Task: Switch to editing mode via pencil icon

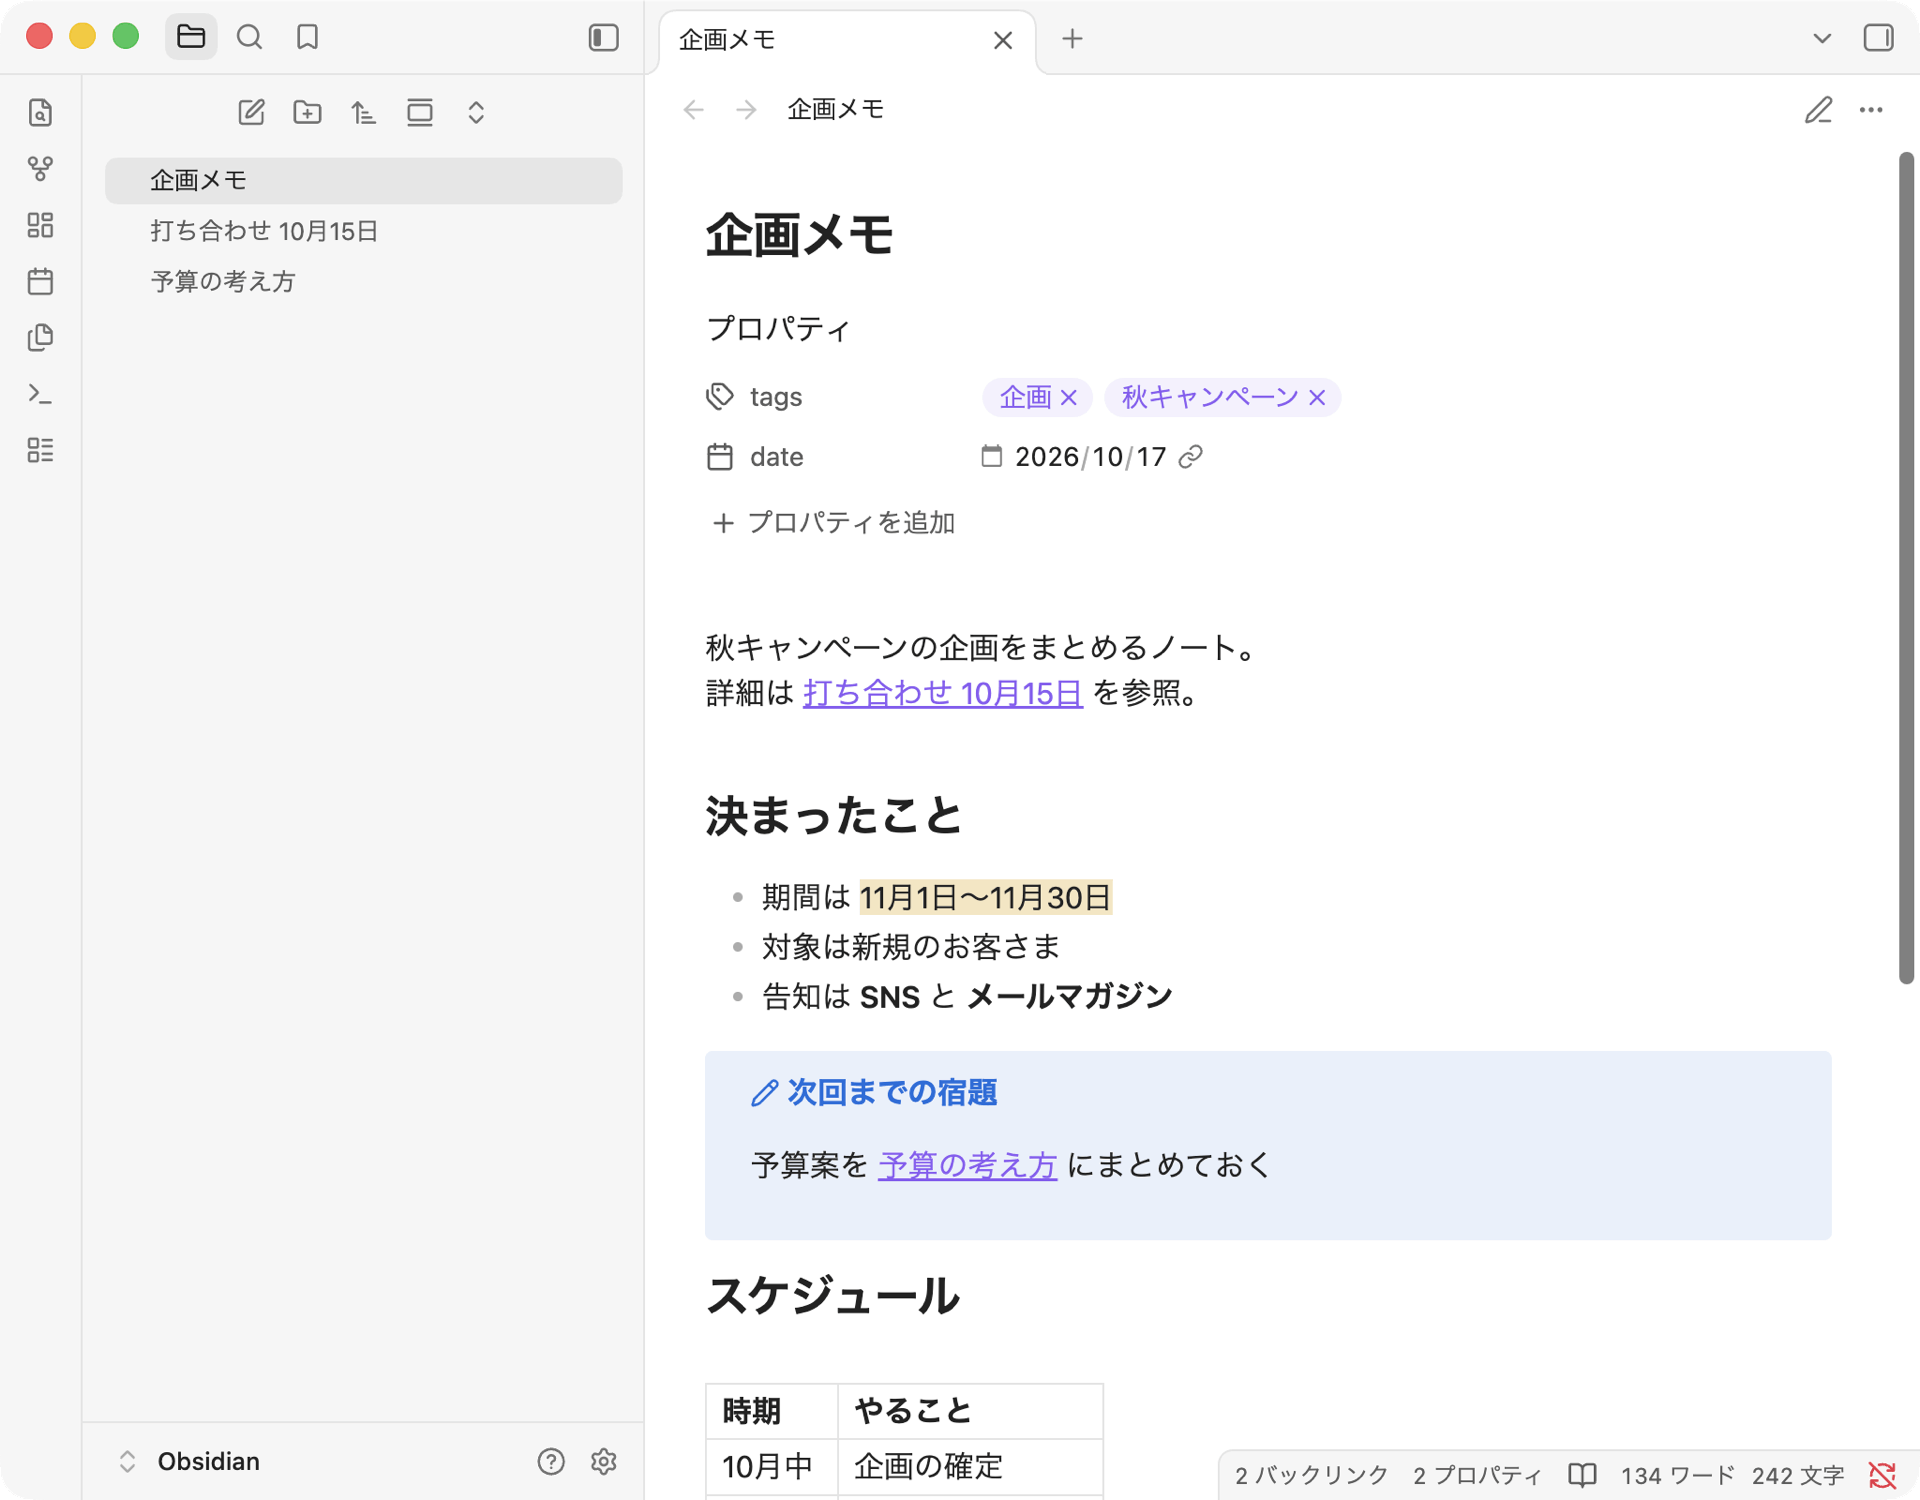Action: [1818, 110]
